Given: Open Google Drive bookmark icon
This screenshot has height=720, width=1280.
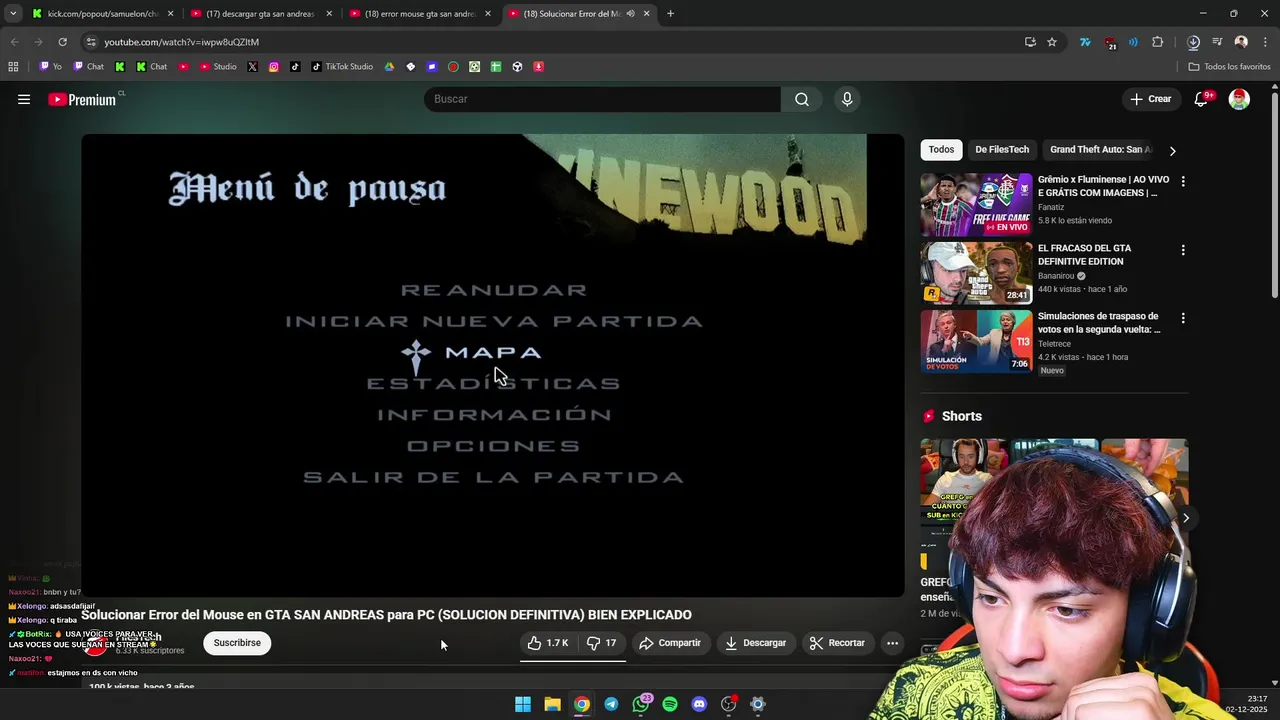Looking at the screenshot, I should pyautogui.click(x=389, y=67).
